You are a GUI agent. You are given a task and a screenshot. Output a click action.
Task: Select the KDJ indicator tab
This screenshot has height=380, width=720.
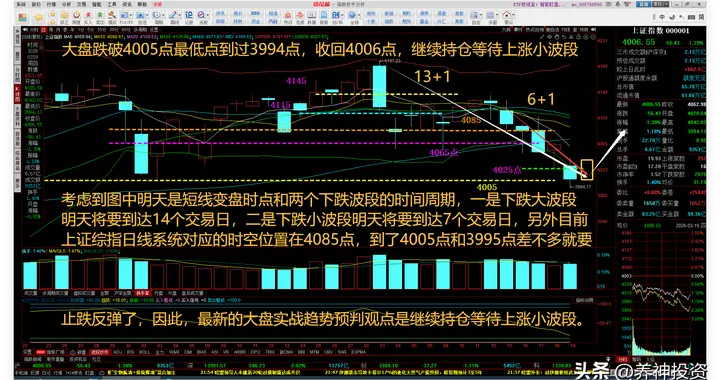(x=118, y=352)
